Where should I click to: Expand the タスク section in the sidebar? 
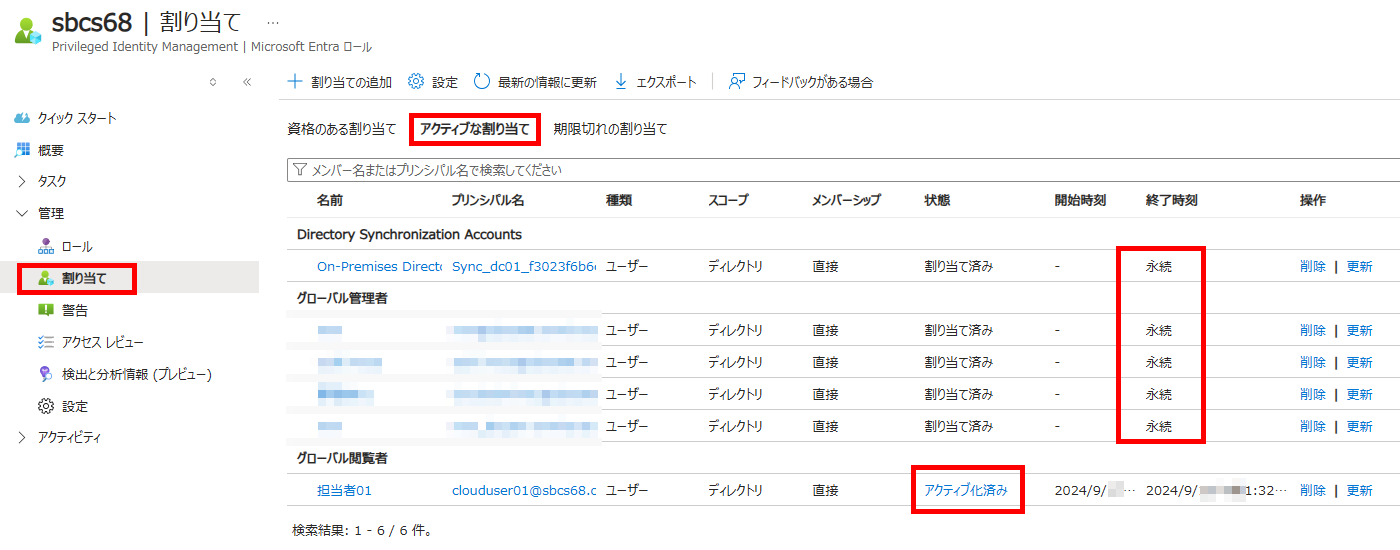click(23, 181)
